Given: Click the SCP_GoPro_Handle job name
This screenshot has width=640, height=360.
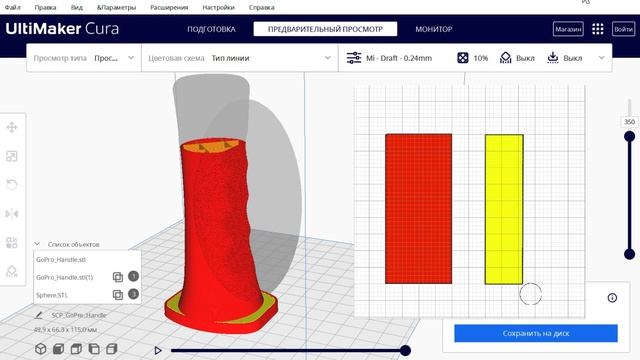Looking at the screenshot, I should [79, 315].
